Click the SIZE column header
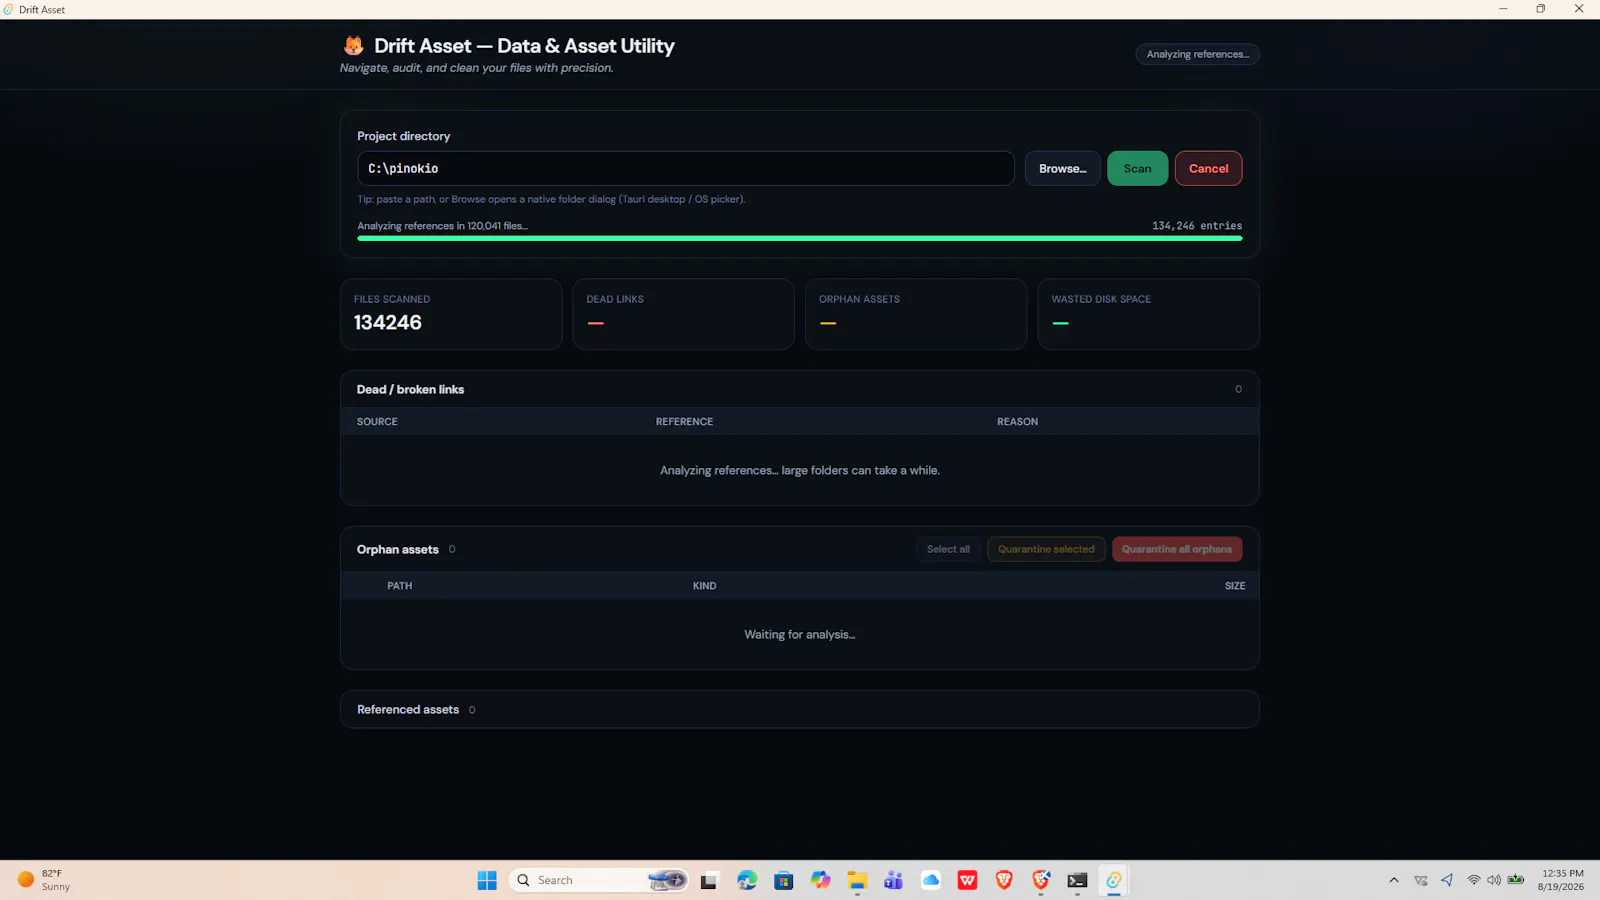1600x900 pixels. (x=1235, y=586)
